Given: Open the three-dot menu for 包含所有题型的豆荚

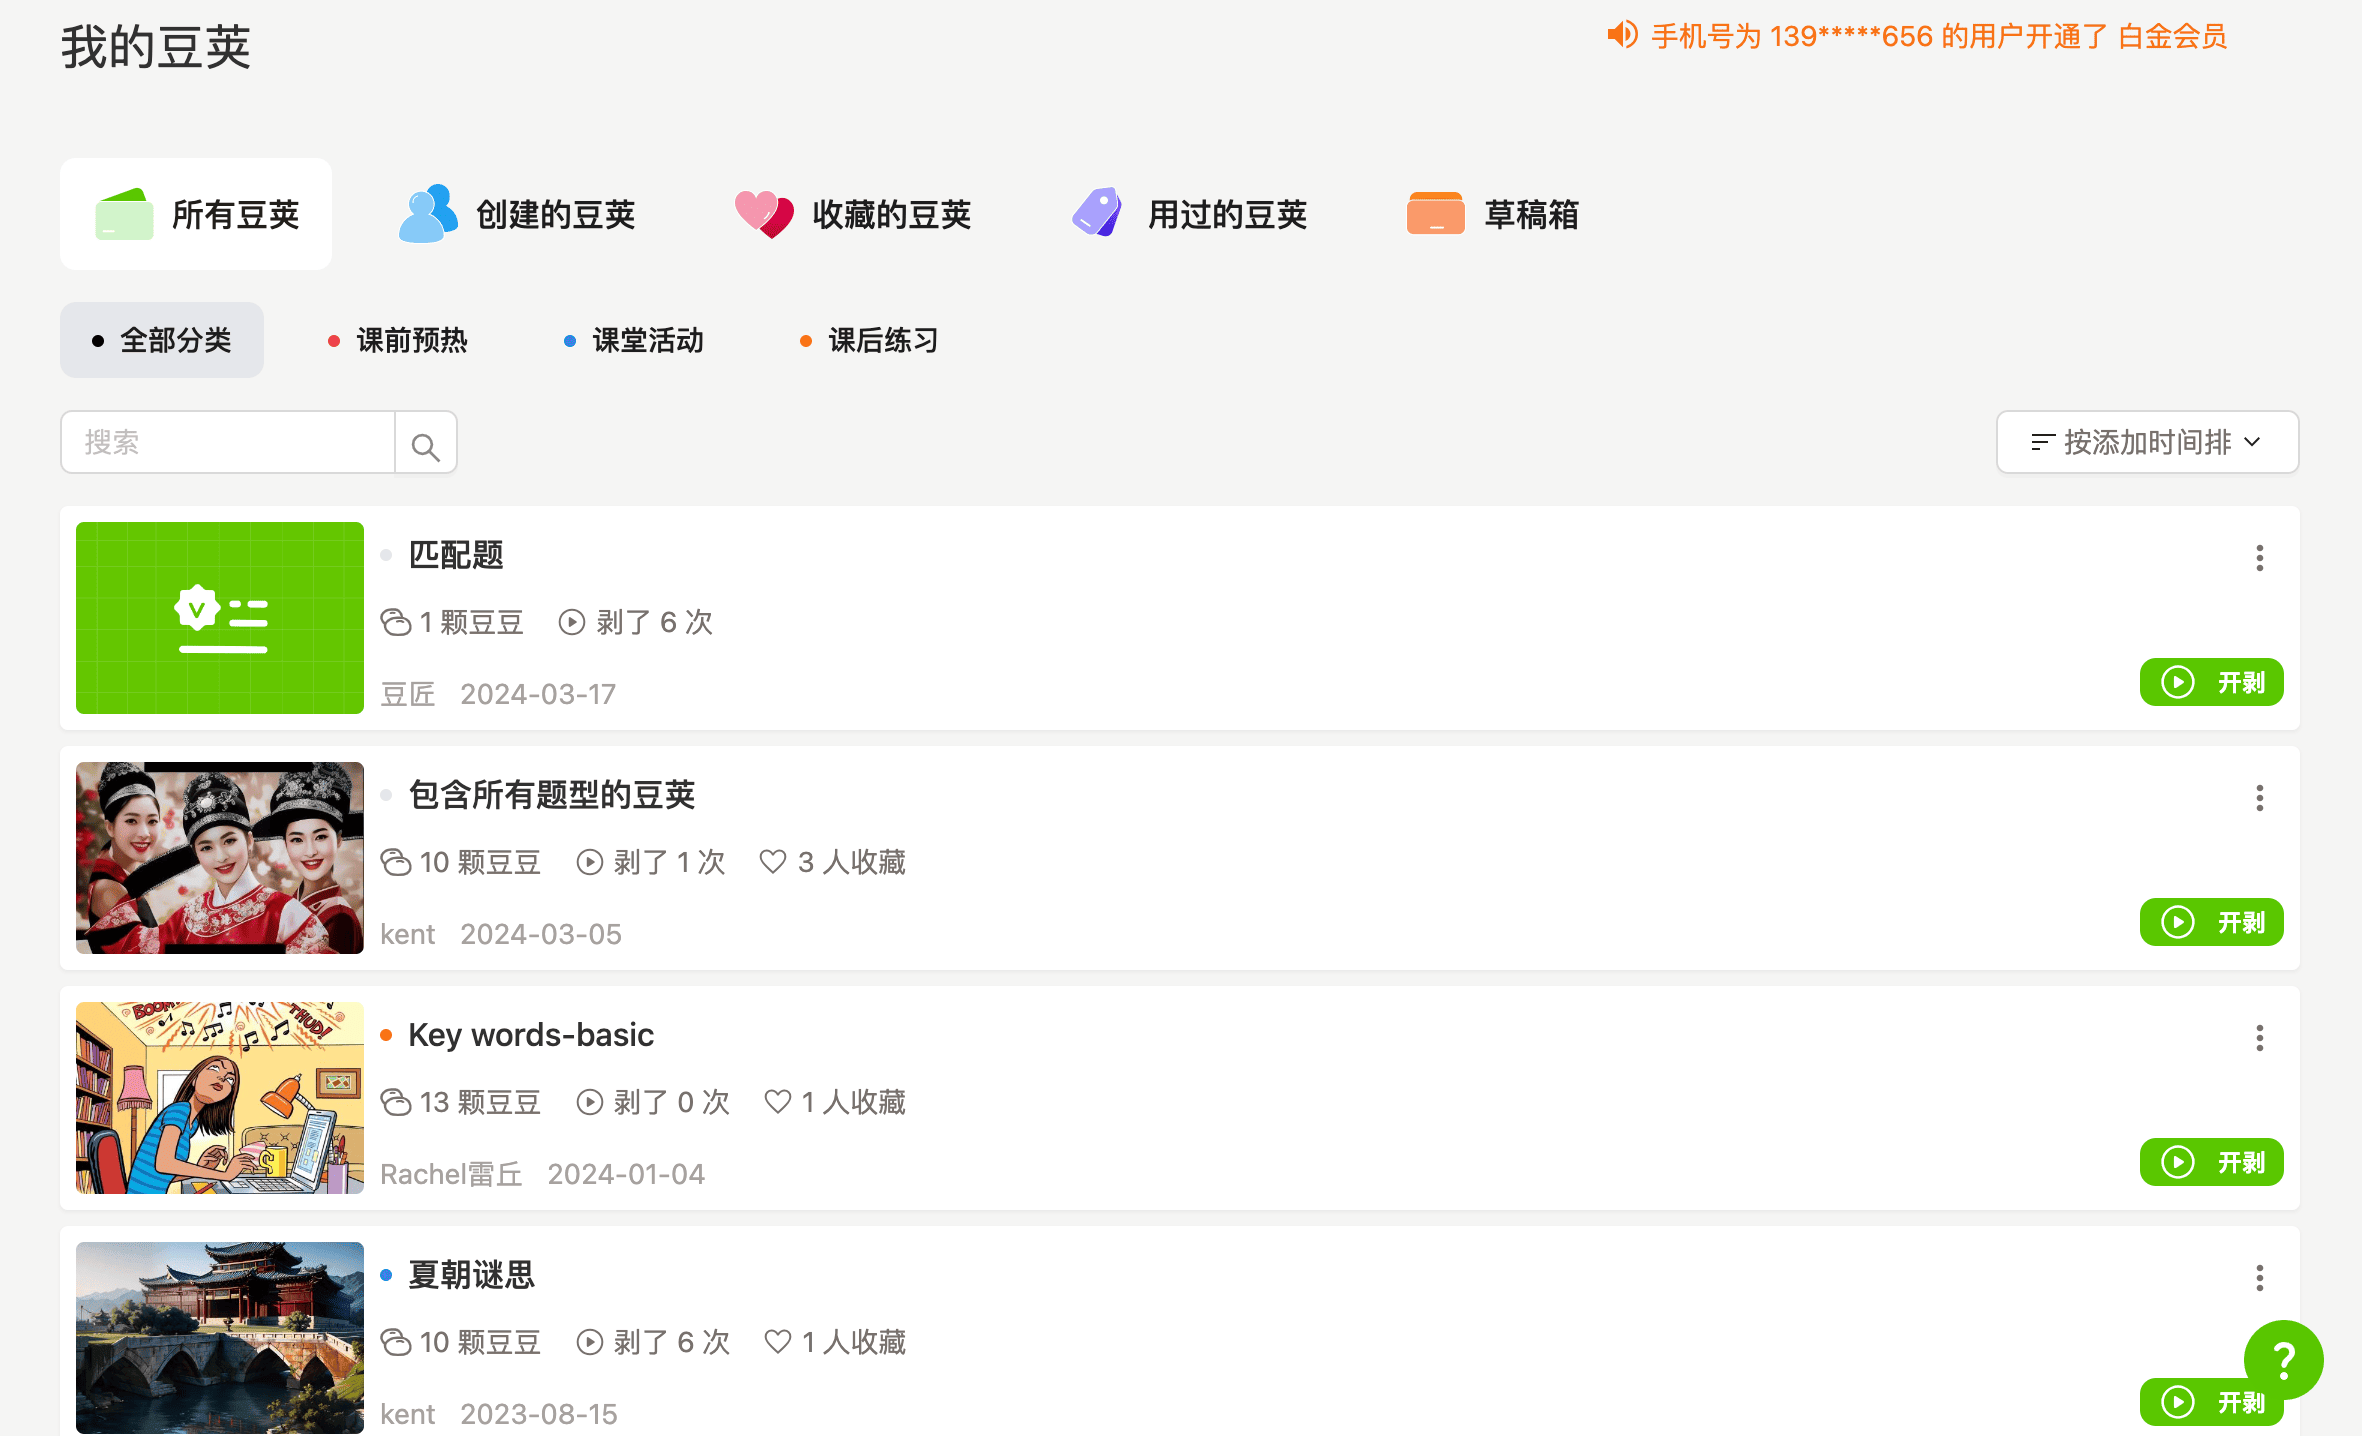Looking at the screenshot, I should (x=2259, y=798).
